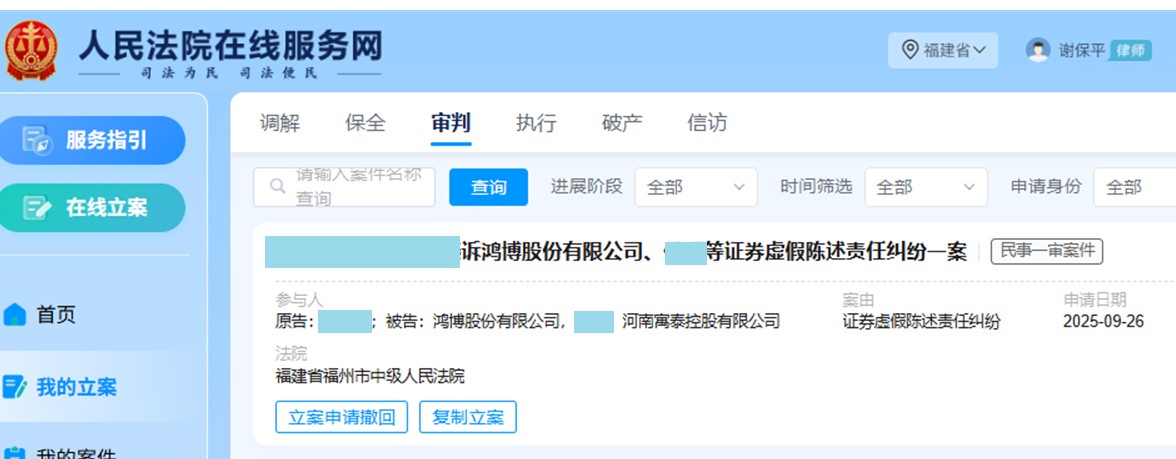The height and width of the screenshot is (459, 1176).
Task: Switch to the 执行 tab
Action: (536, 123)
